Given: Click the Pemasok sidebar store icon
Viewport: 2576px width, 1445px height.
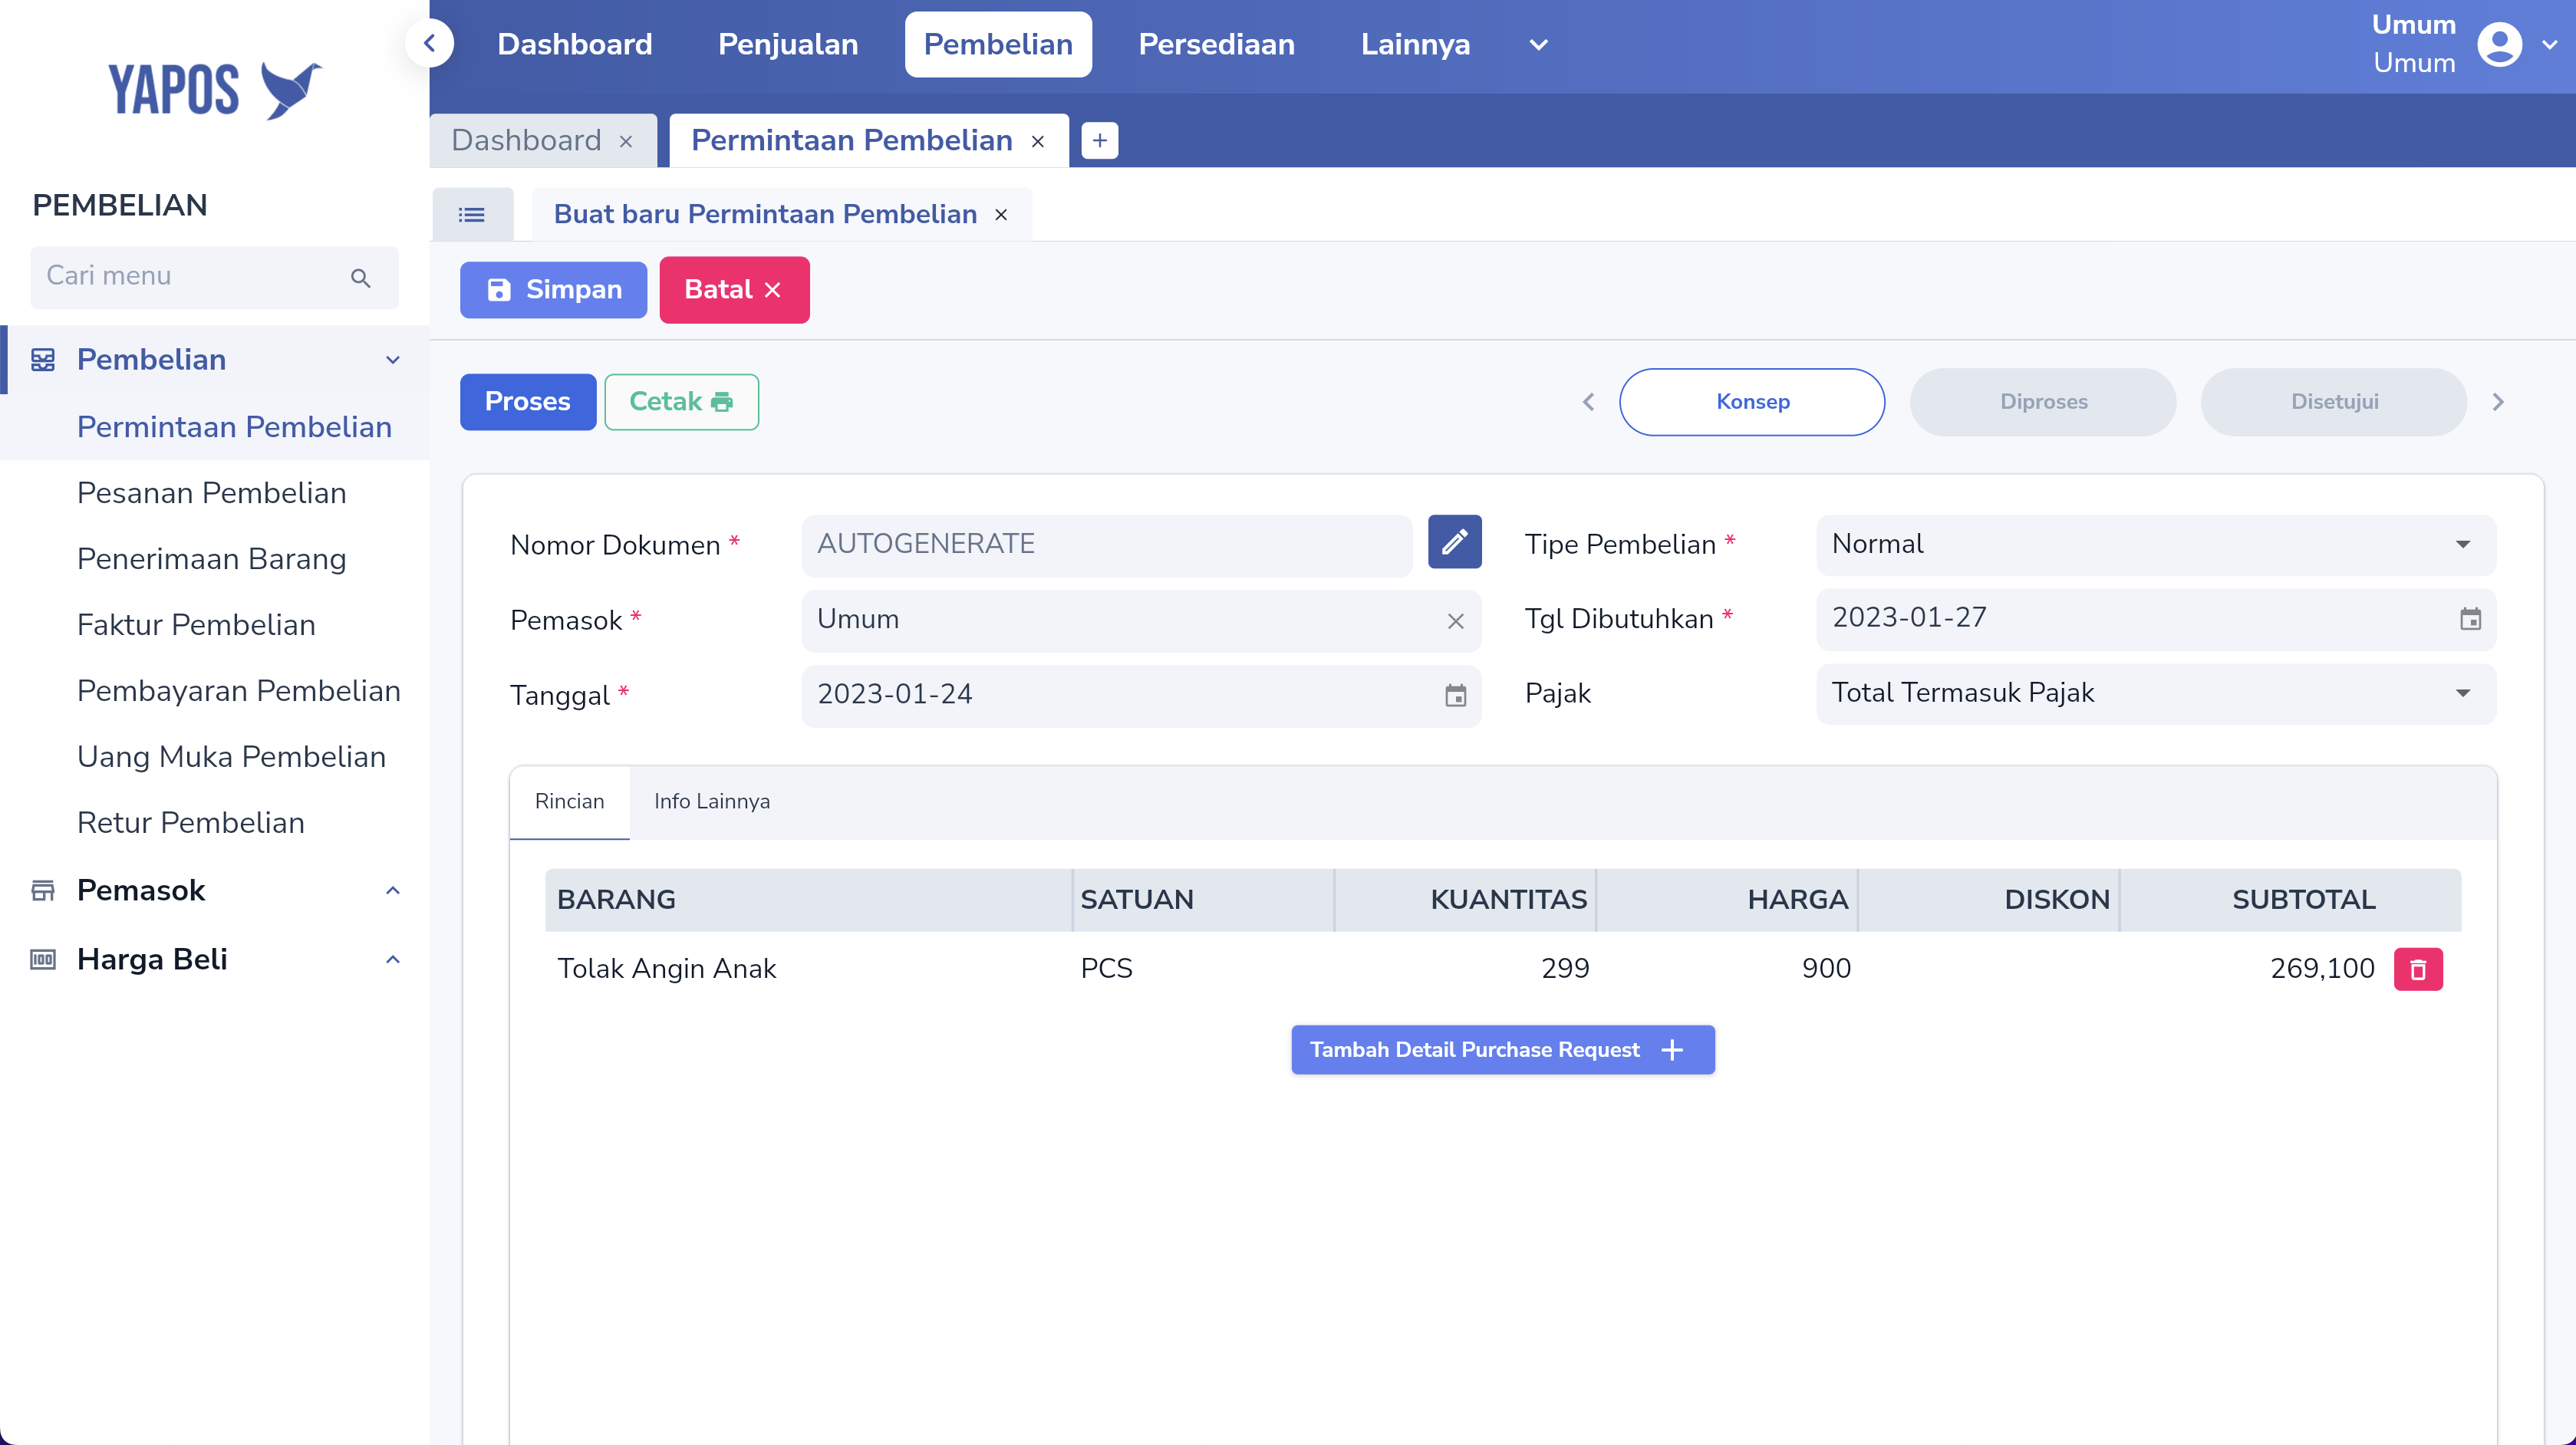Looking at the screenshot, I should pos(43,890).
